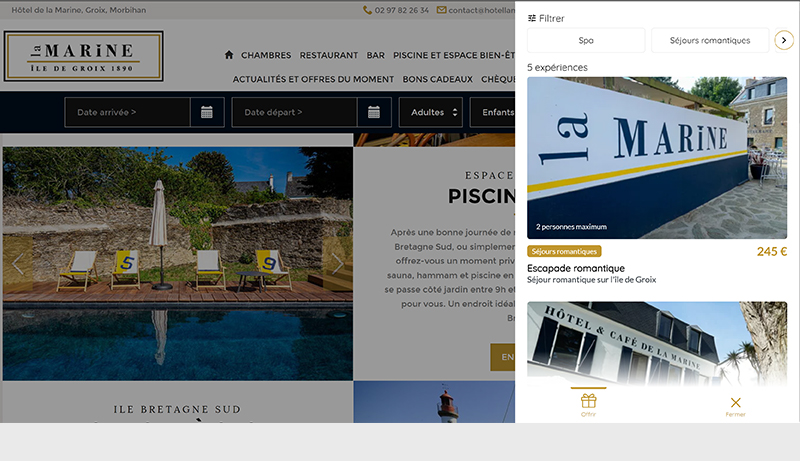Viewport: 800px width, 461px height.
Task: Go to previous pool slideshow image
Action: click(x=18, y=264)
